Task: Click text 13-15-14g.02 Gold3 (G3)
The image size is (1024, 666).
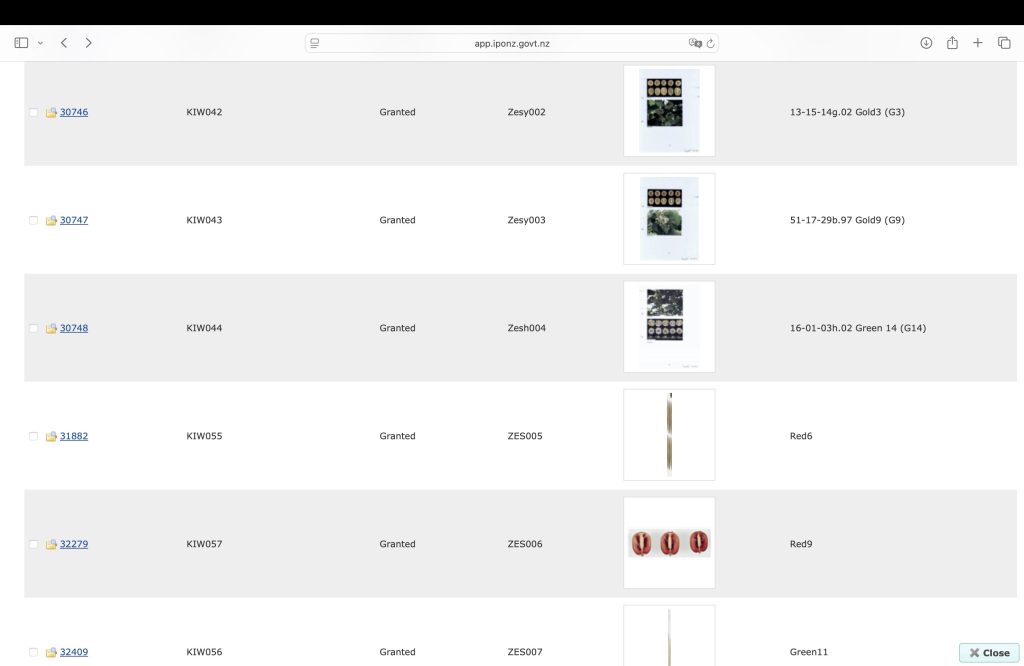Action: coord(847,112)
